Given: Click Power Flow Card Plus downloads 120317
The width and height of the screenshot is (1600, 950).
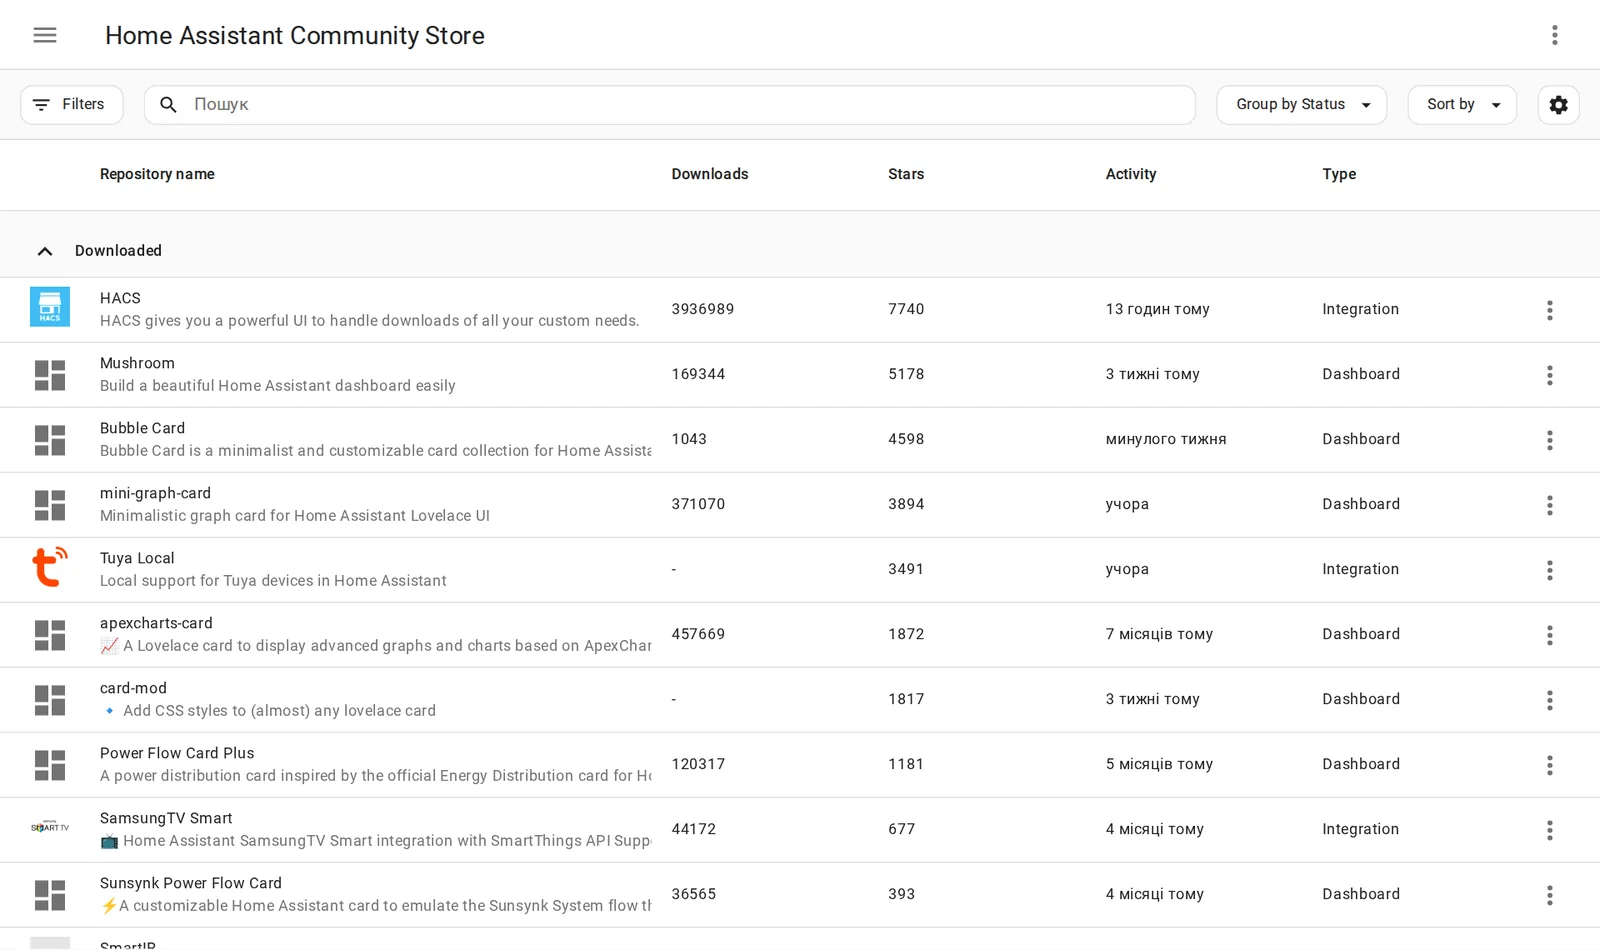Looking at the screenshot, I should pyautogui.click(x=698, y=764).
